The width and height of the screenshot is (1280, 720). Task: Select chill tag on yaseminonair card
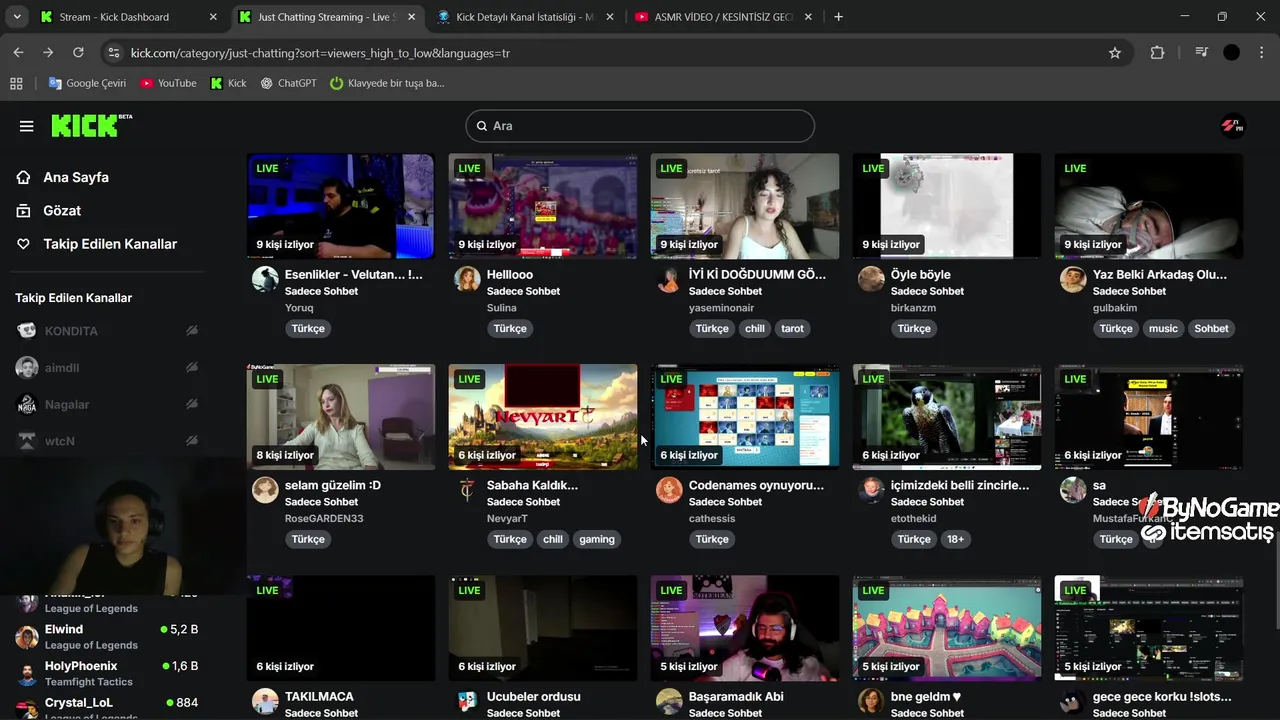click(x=755, y=328)
